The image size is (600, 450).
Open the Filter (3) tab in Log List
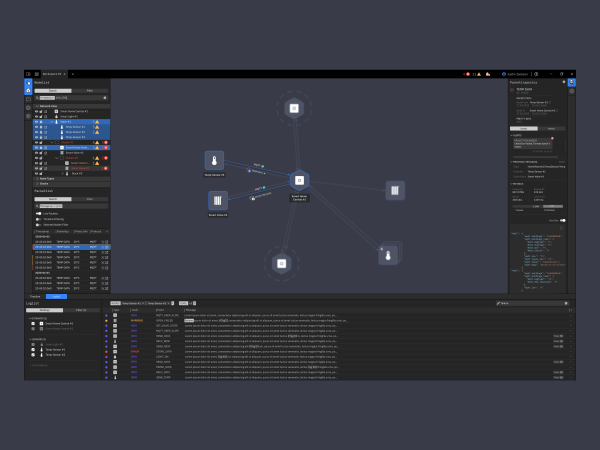point(81,310)
